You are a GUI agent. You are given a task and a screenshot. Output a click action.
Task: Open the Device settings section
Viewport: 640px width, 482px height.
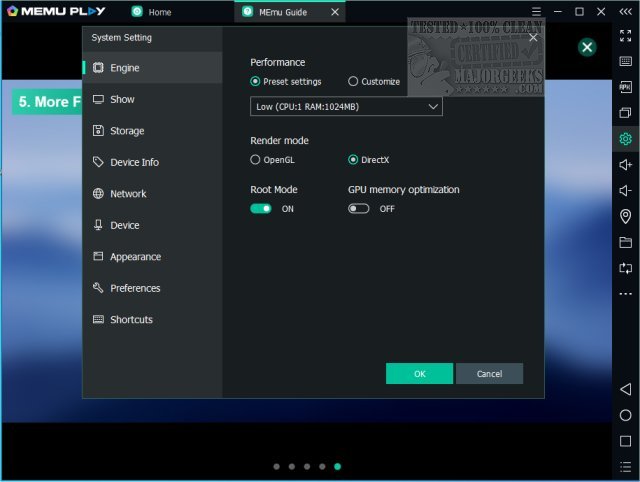pos(153,225)
